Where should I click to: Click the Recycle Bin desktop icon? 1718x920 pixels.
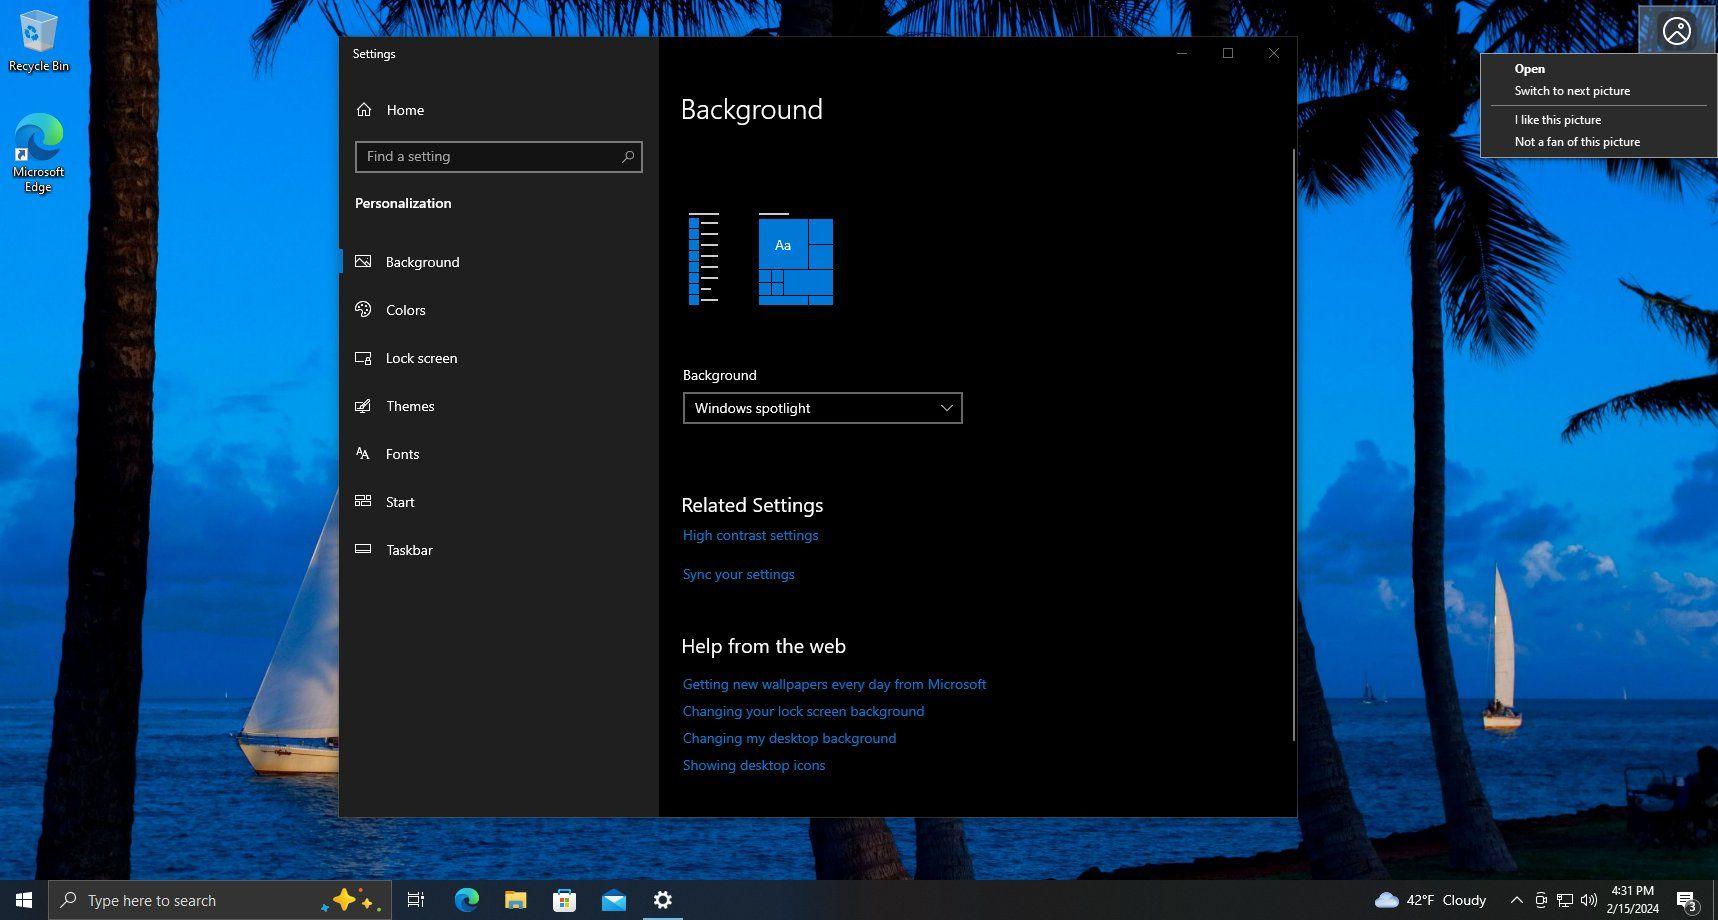tap(38, 42)
